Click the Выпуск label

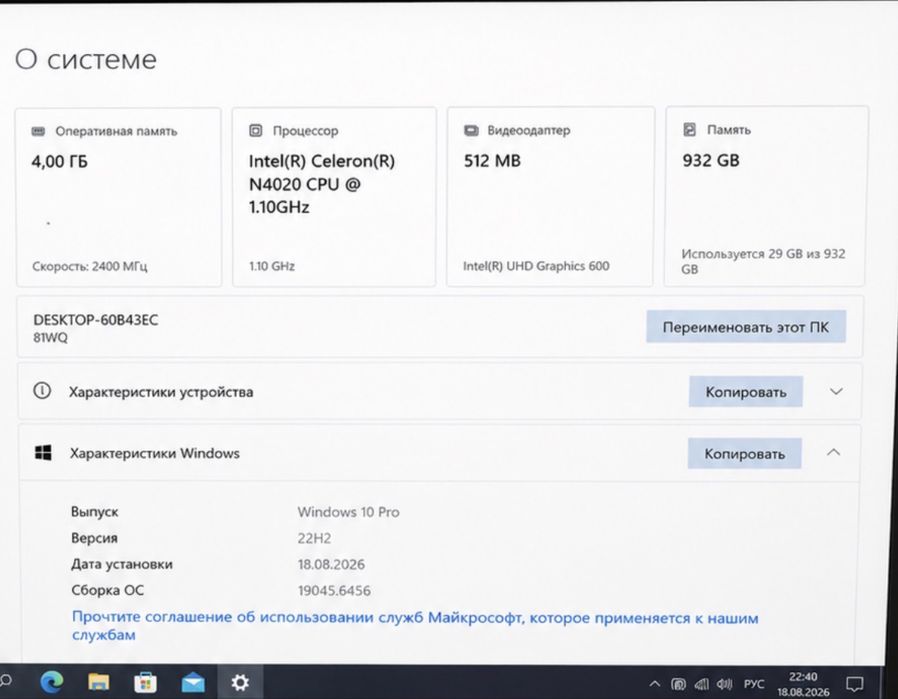94,512
